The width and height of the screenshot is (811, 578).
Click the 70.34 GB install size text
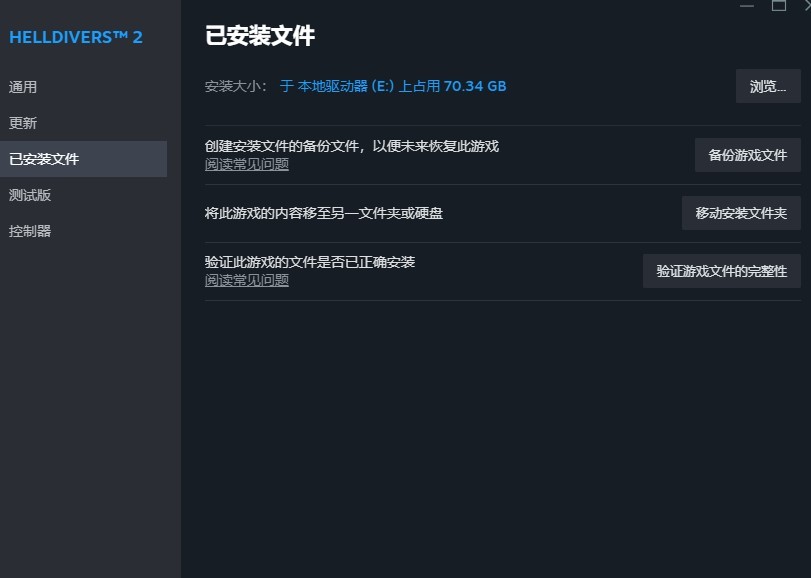point(474,86)
